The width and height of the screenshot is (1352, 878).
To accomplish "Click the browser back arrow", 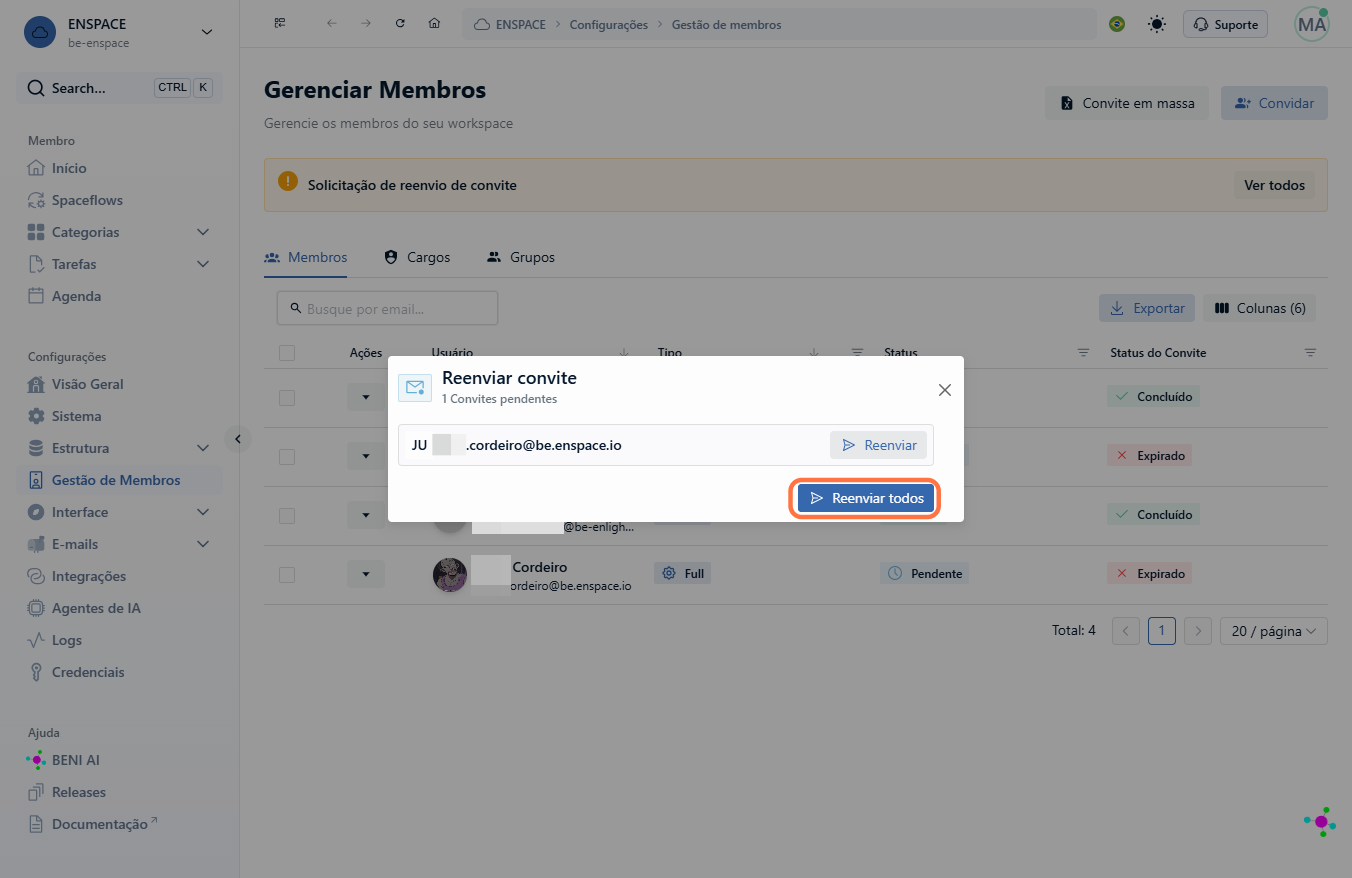I will coord(332,24).
